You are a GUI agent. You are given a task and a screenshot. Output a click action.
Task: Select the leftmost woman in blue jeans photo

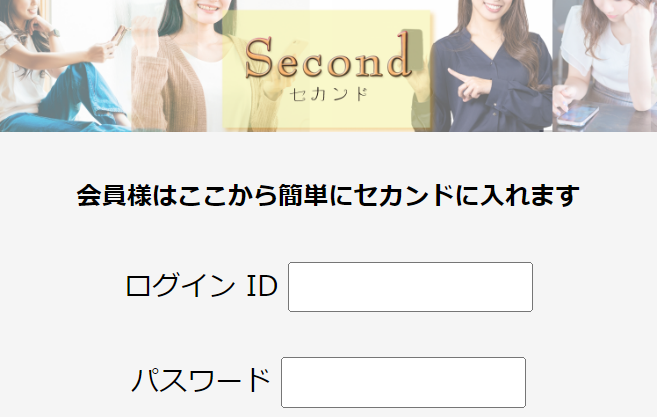tap(66, 66)
